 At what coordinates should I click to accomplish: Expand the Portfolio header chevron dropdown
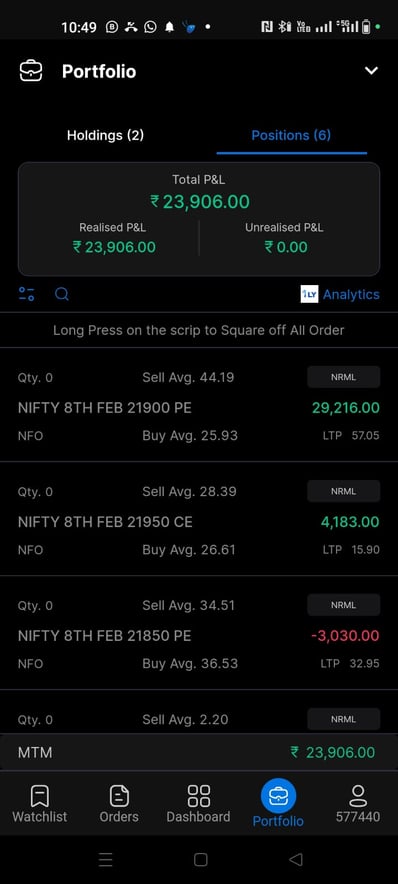point(371,71)
